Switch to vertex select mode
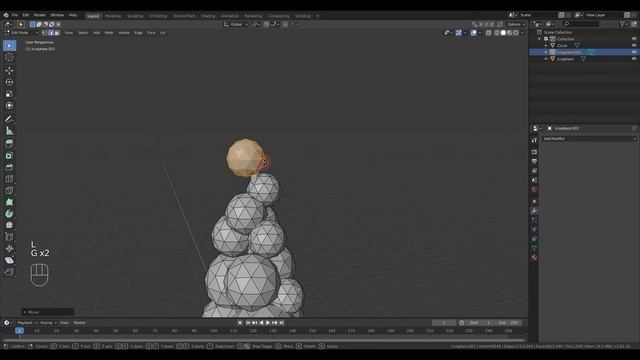This screenshot has height=360, width=640. click(x=44, y=33)
